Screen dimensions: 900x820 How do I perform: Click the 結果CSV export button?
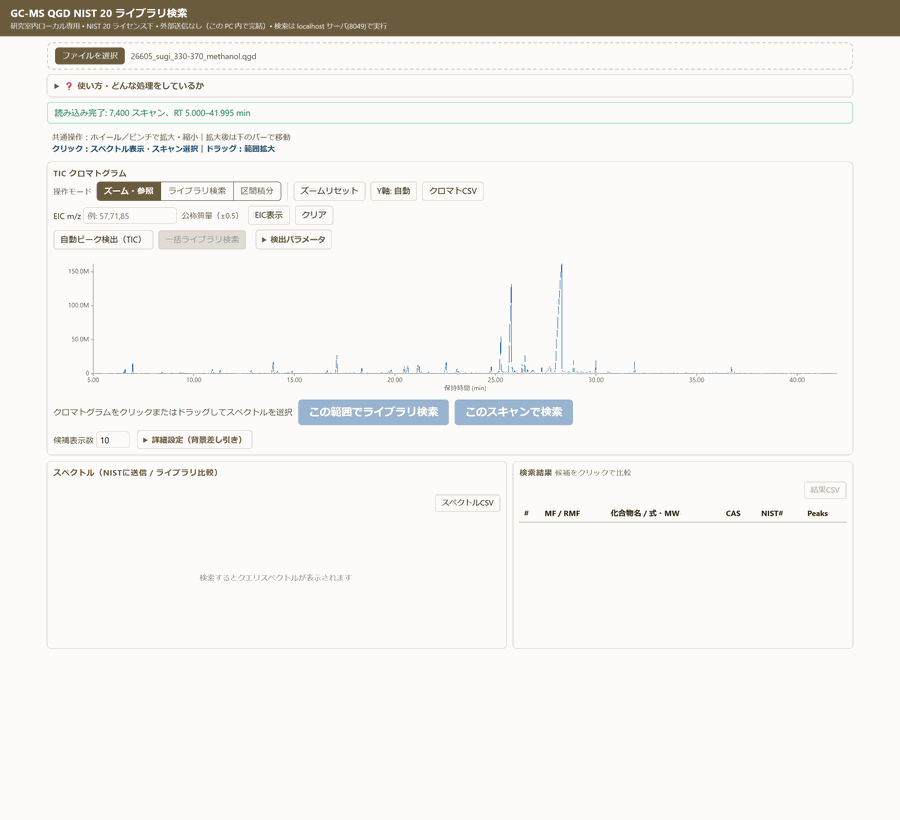tap(825, 490)
